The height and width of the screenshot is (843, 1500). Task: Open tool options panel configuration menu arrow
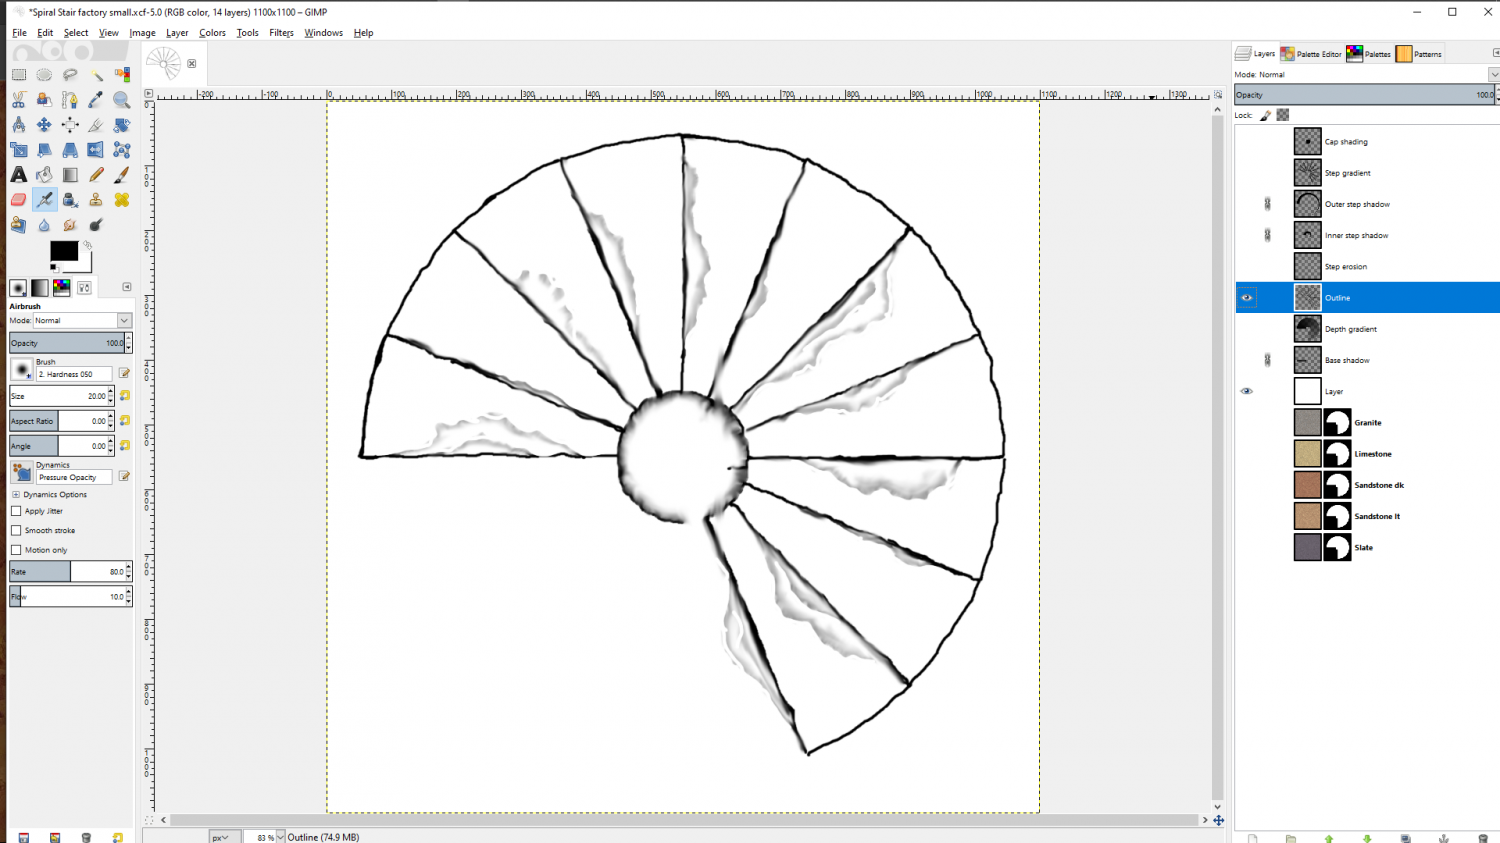coord(127,287)
